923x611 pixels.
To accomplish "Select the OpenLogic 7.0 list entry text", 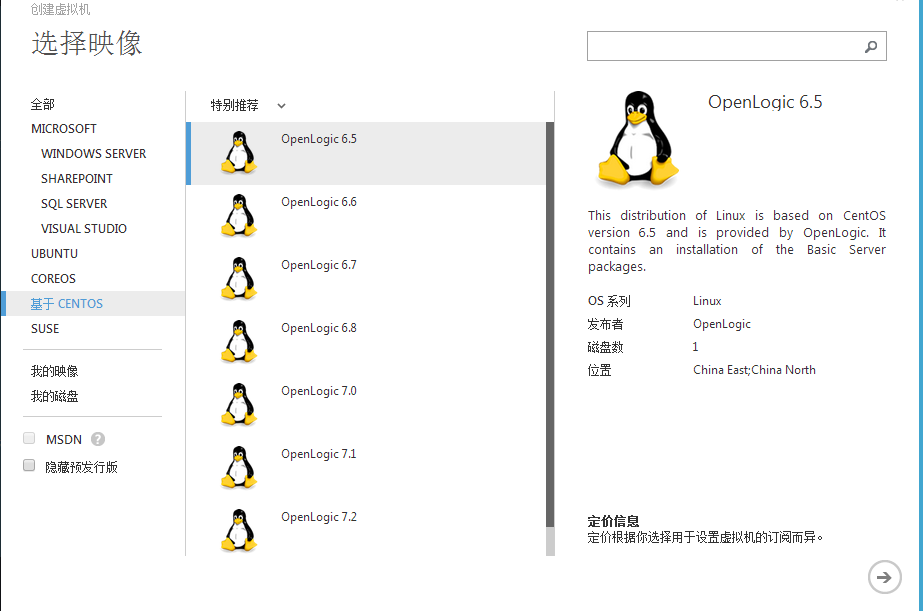I will (318, 391).
